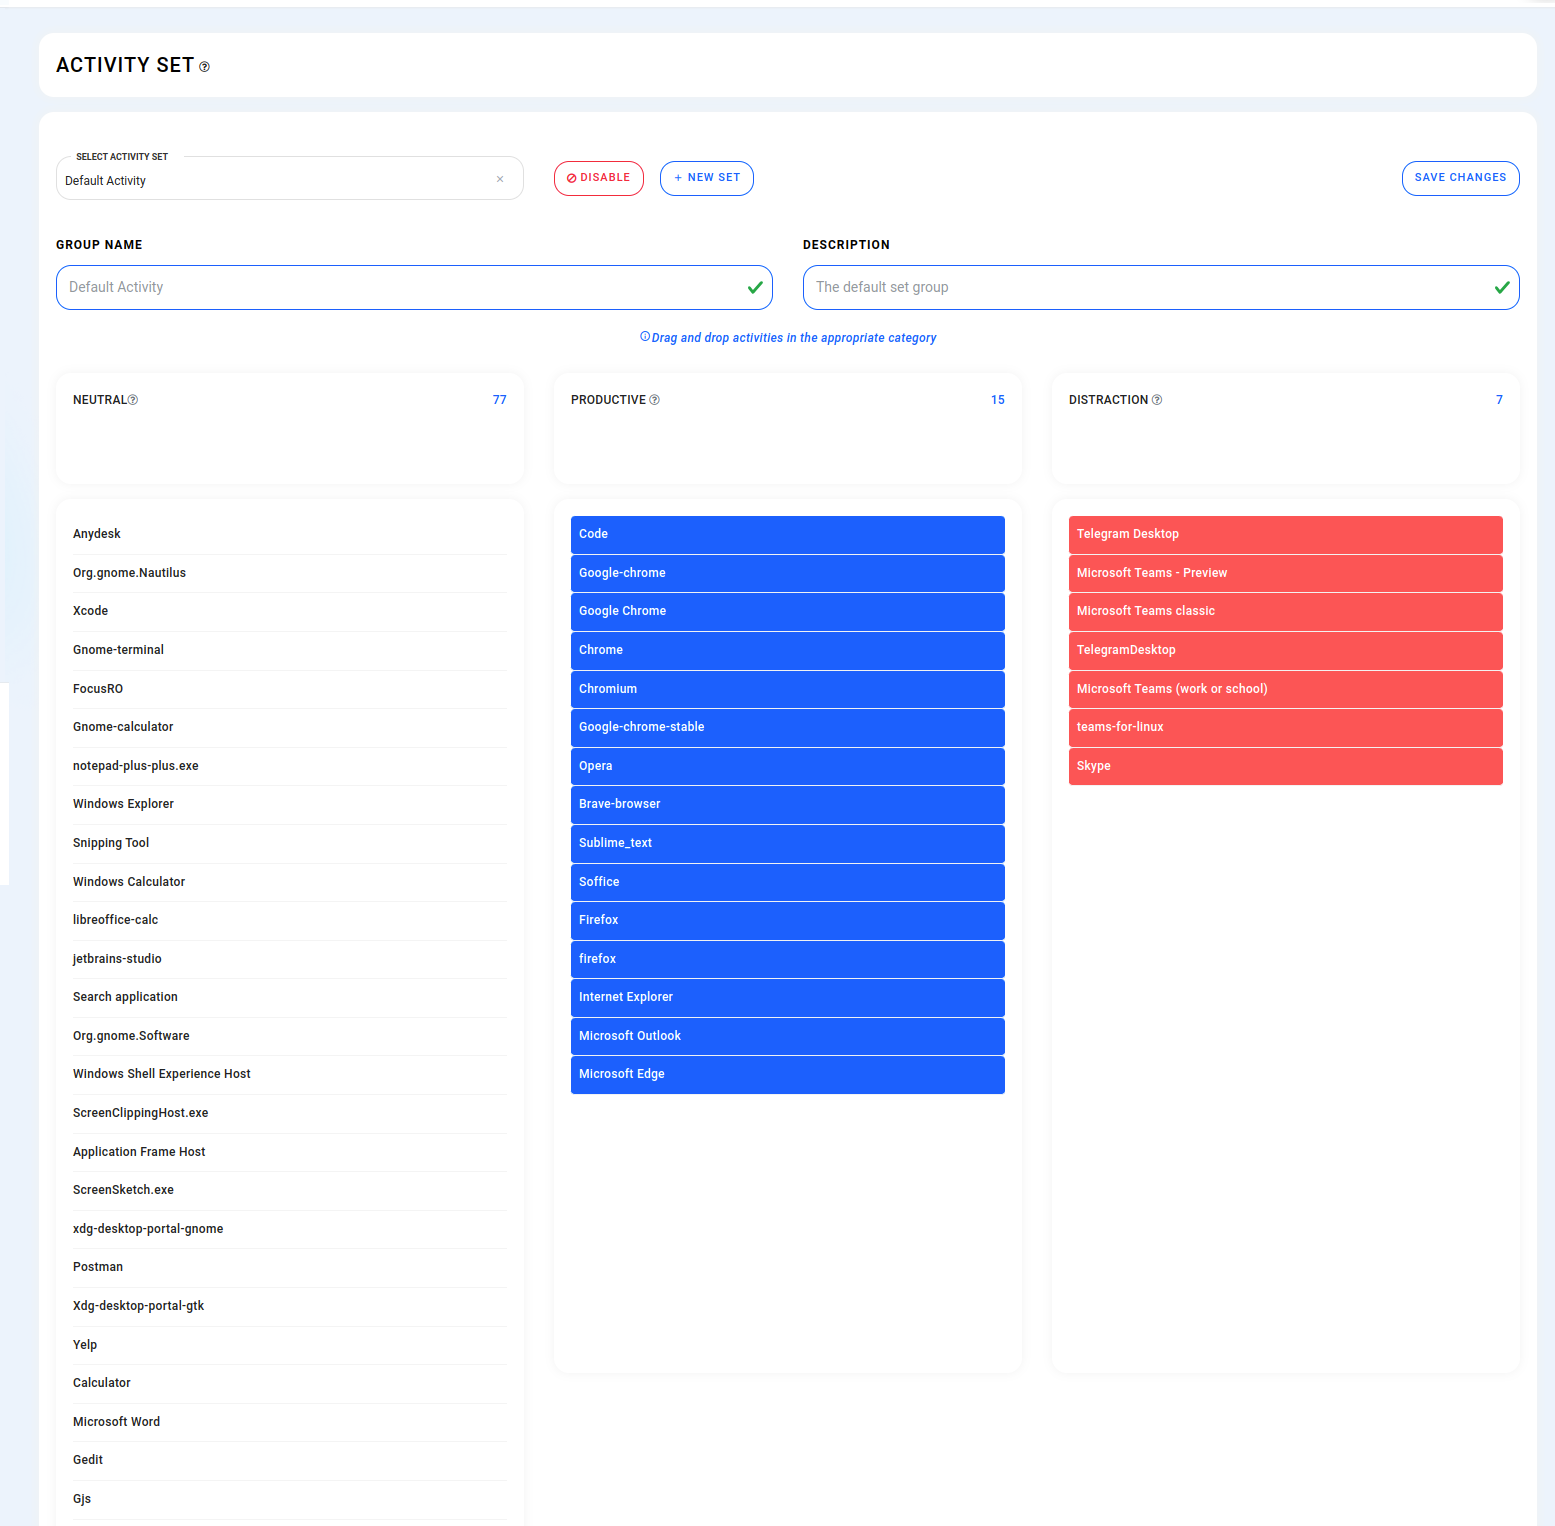The image size is (1555, 1526).
Task: Click the Distraction category help icon
Action: point(1157,400)
